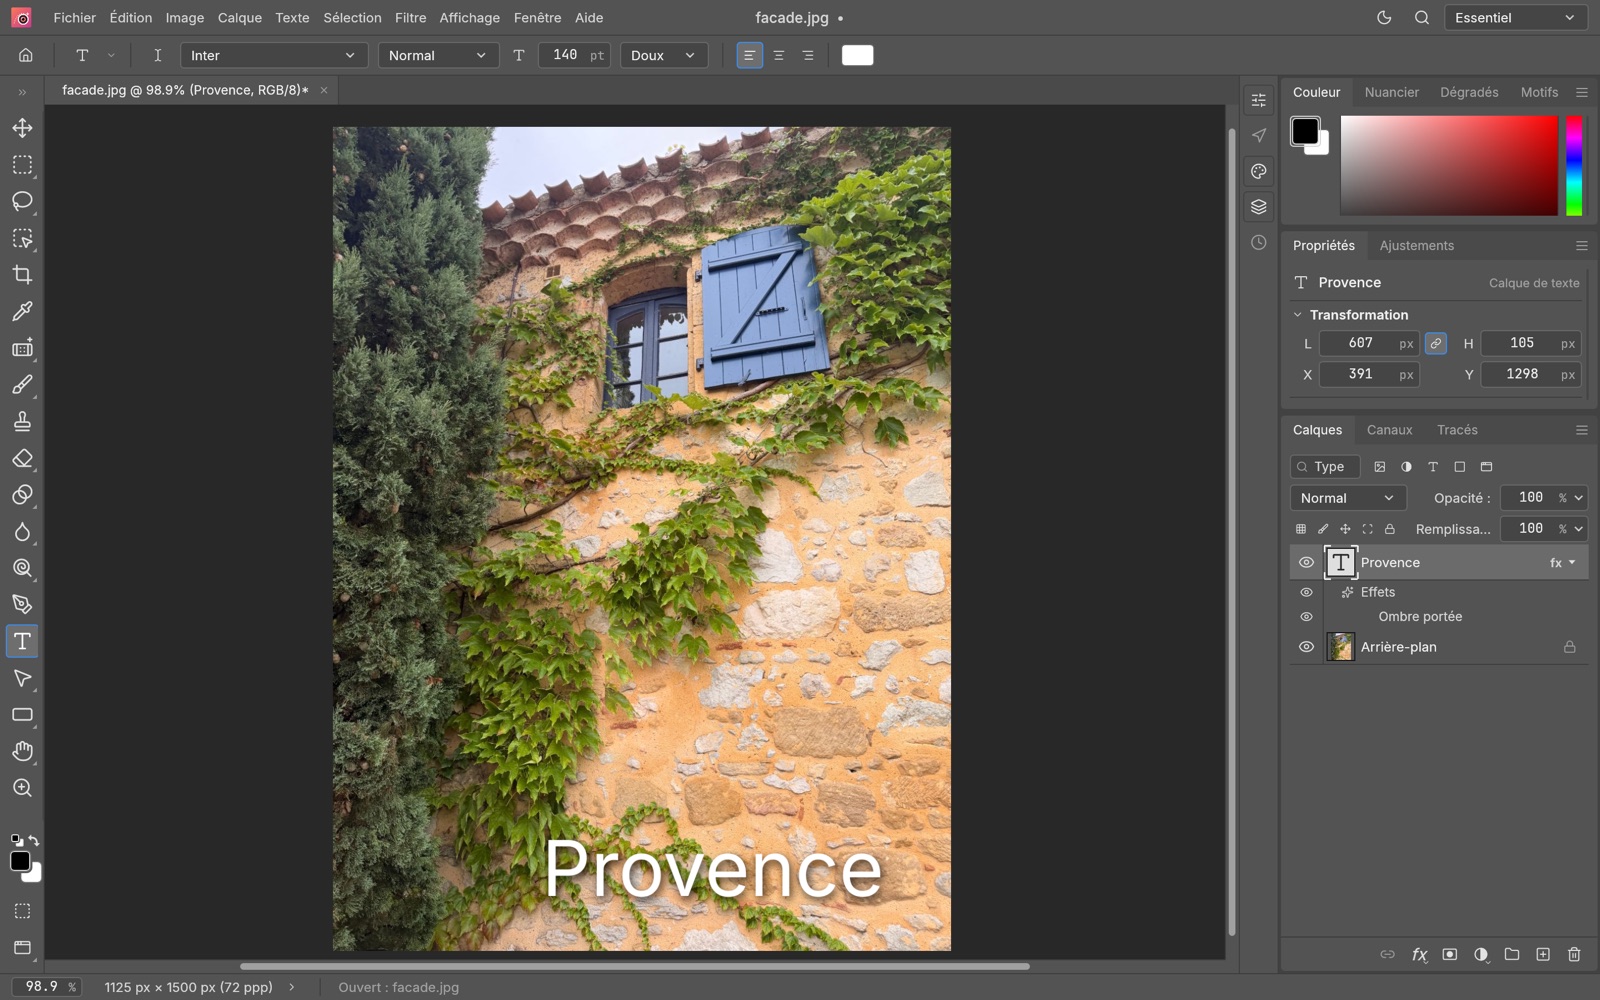The width and height of the screenshot is (1600, 1000).
Task: Select the Crop tool
Action: [x=22, y=275]
